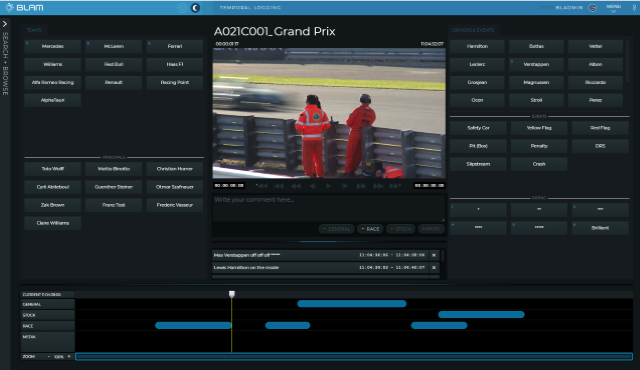640x370 pixels.
Task: Expand the Search + Browse sidebar arrow
Action: [x=5, y=24]
